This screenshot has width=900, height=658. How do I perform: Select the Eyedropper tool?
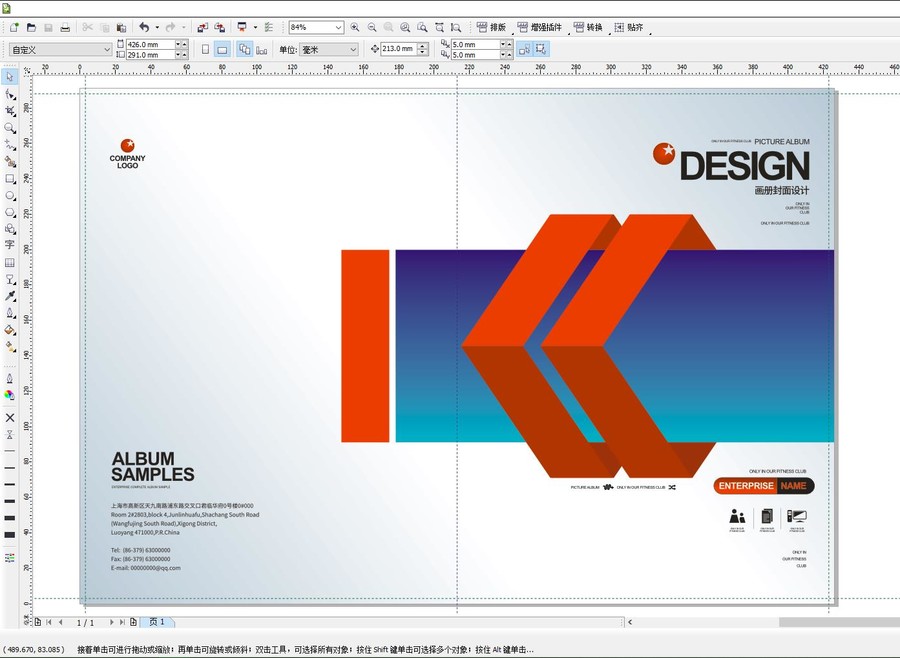[x=10, y=296]
